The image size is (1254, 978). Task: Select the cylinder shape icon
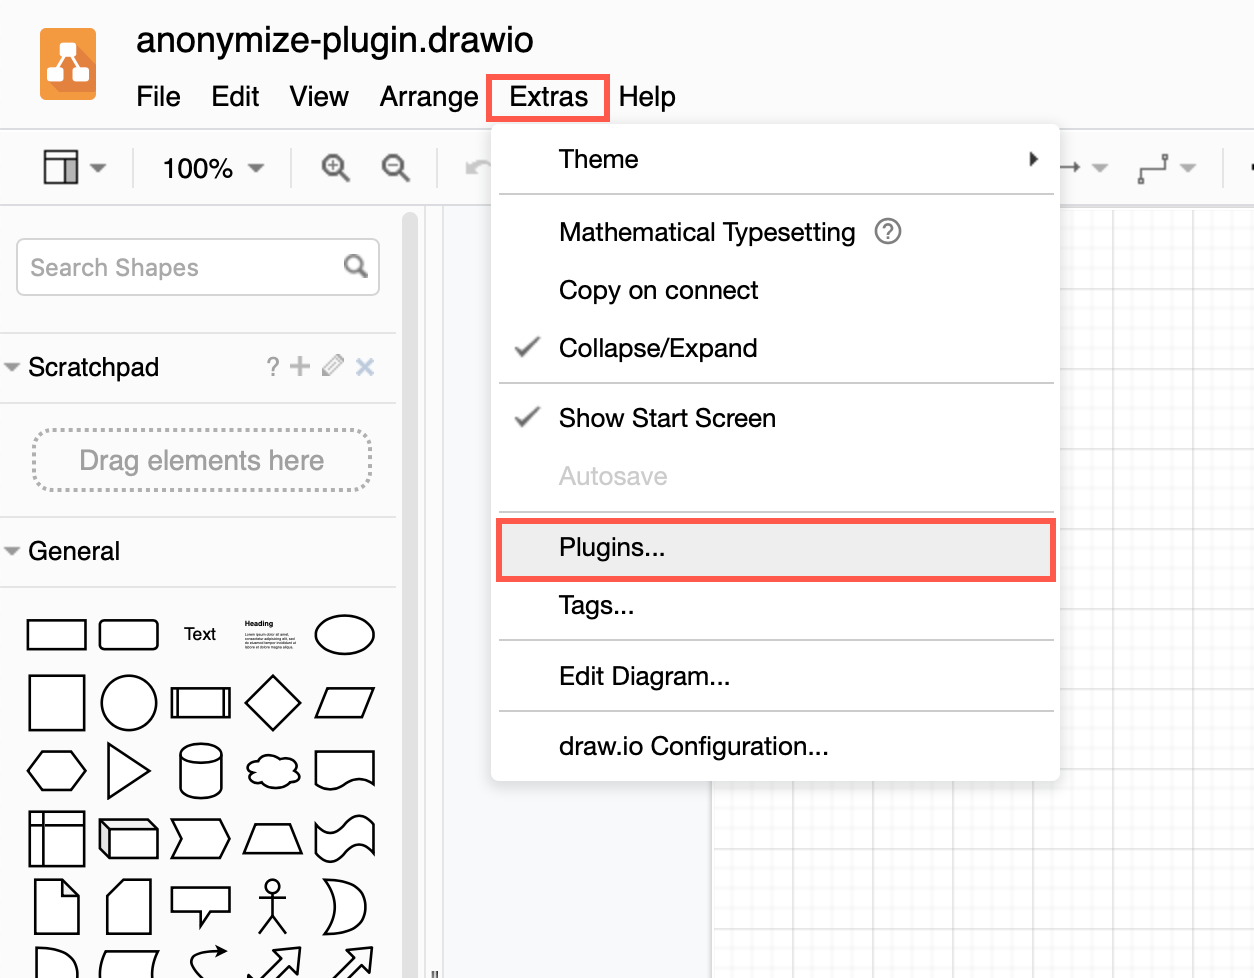pos(200,770)
